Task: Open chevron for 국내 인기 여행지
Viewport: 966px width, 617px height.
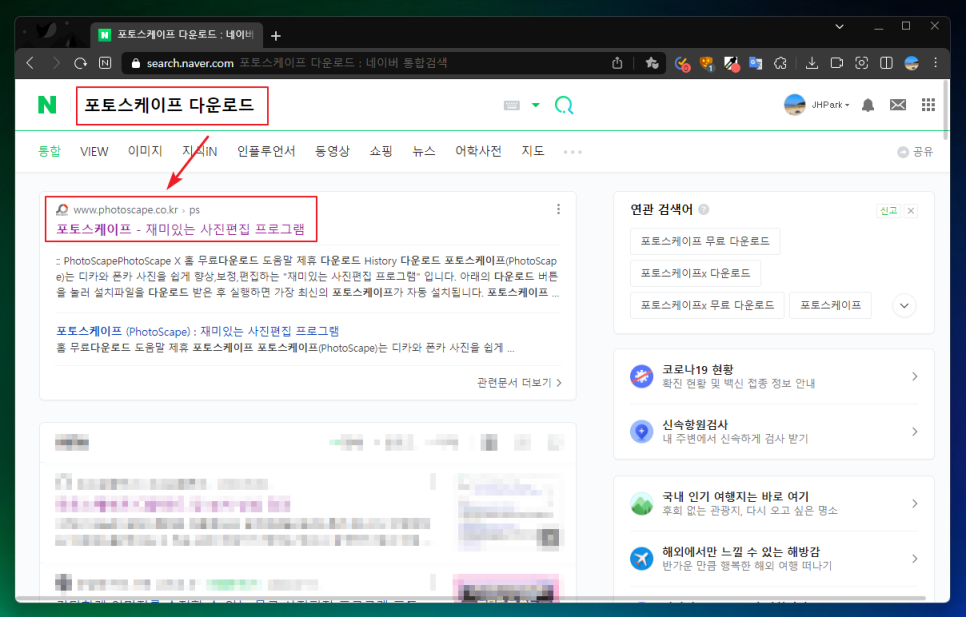Action: coord(915,504)
